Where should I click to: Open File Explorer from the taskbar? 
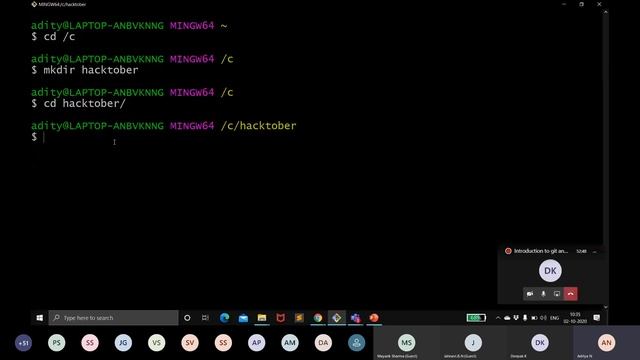click(x=262, y=318)
